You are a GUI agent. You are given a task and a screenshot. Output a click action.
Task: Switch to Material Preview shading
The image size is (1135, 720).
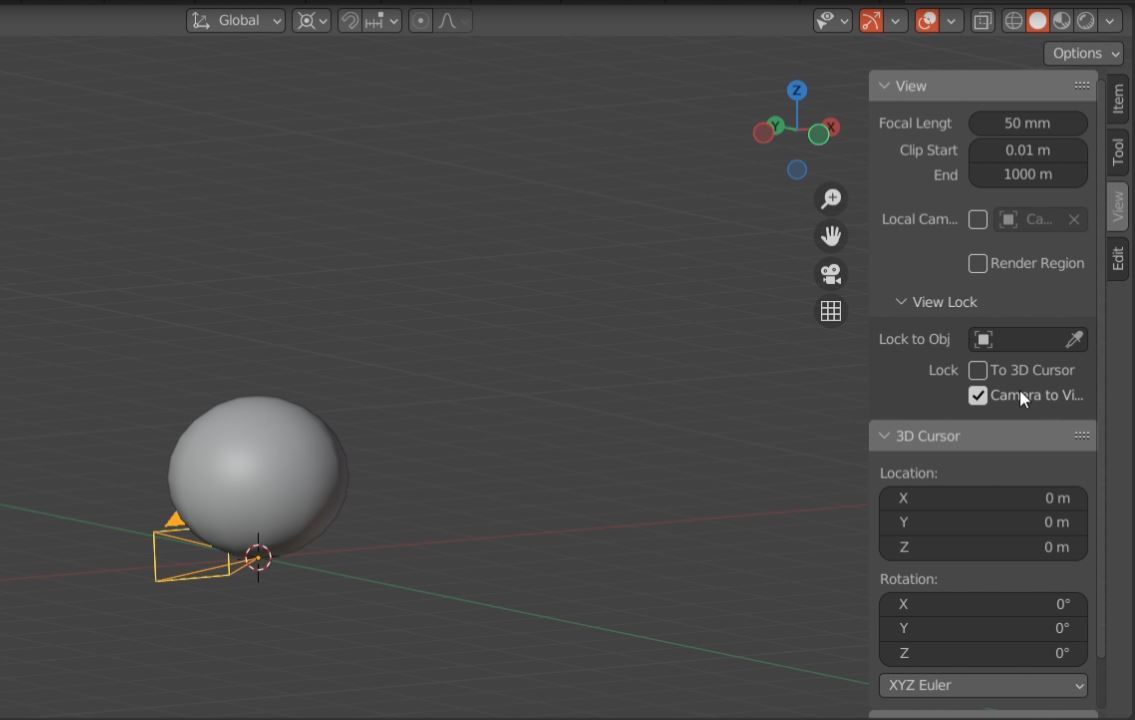click(x=1060, y=20)
